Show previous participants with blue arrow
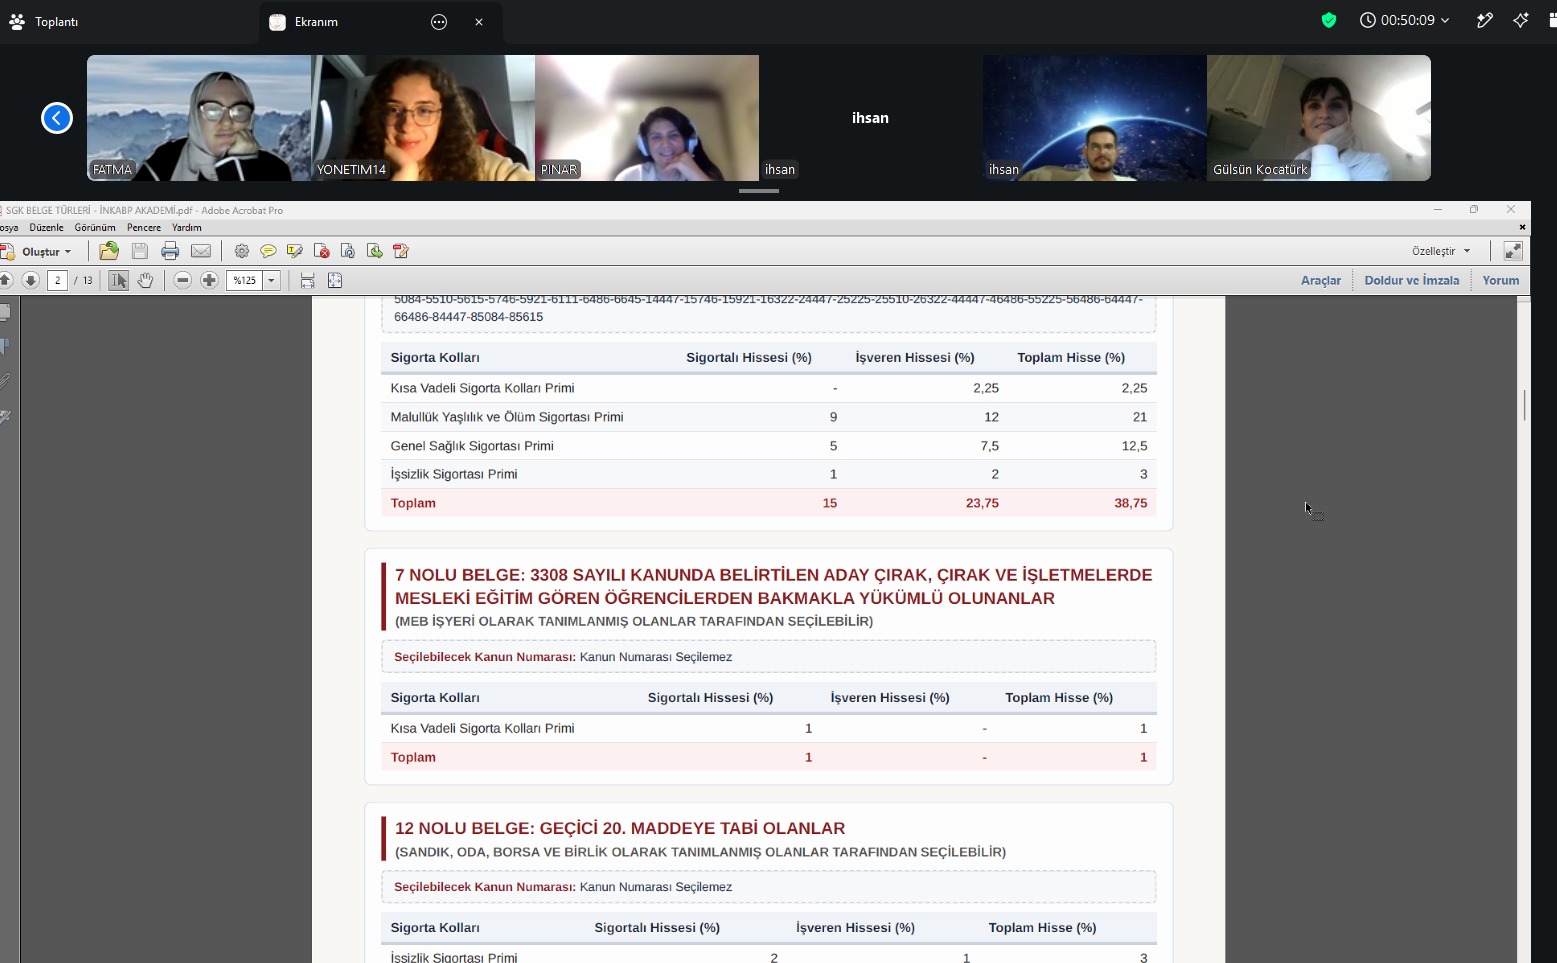This screenshot has height=963, width=1557. 57,118
